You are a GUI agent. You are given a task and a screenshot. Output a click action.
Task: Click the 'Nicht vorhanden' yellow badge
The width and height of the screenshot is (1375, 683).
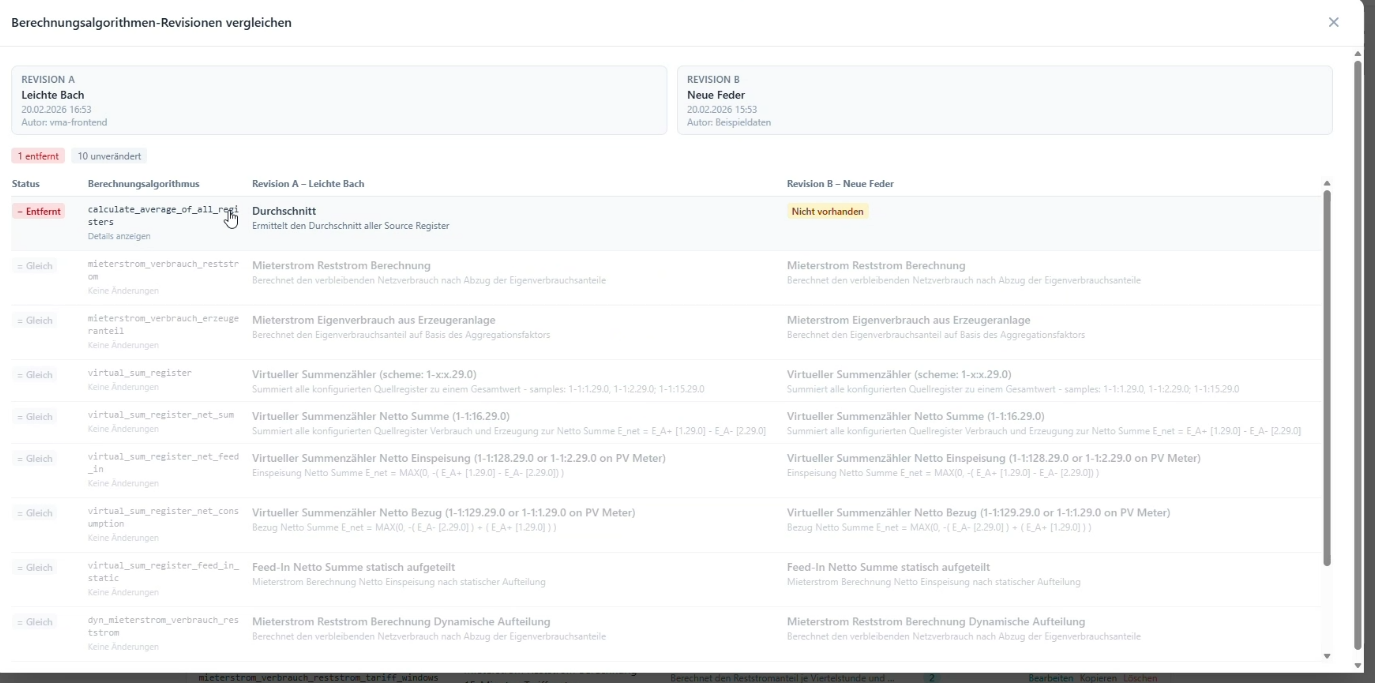827,211
